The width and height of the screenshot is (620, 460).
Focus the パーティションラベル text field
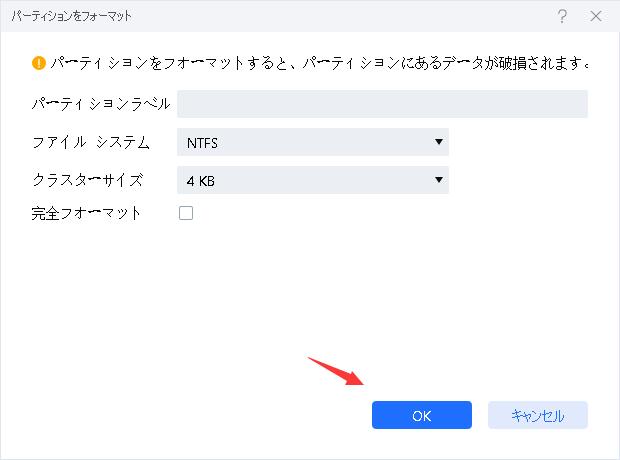click(x=382, y=104)
